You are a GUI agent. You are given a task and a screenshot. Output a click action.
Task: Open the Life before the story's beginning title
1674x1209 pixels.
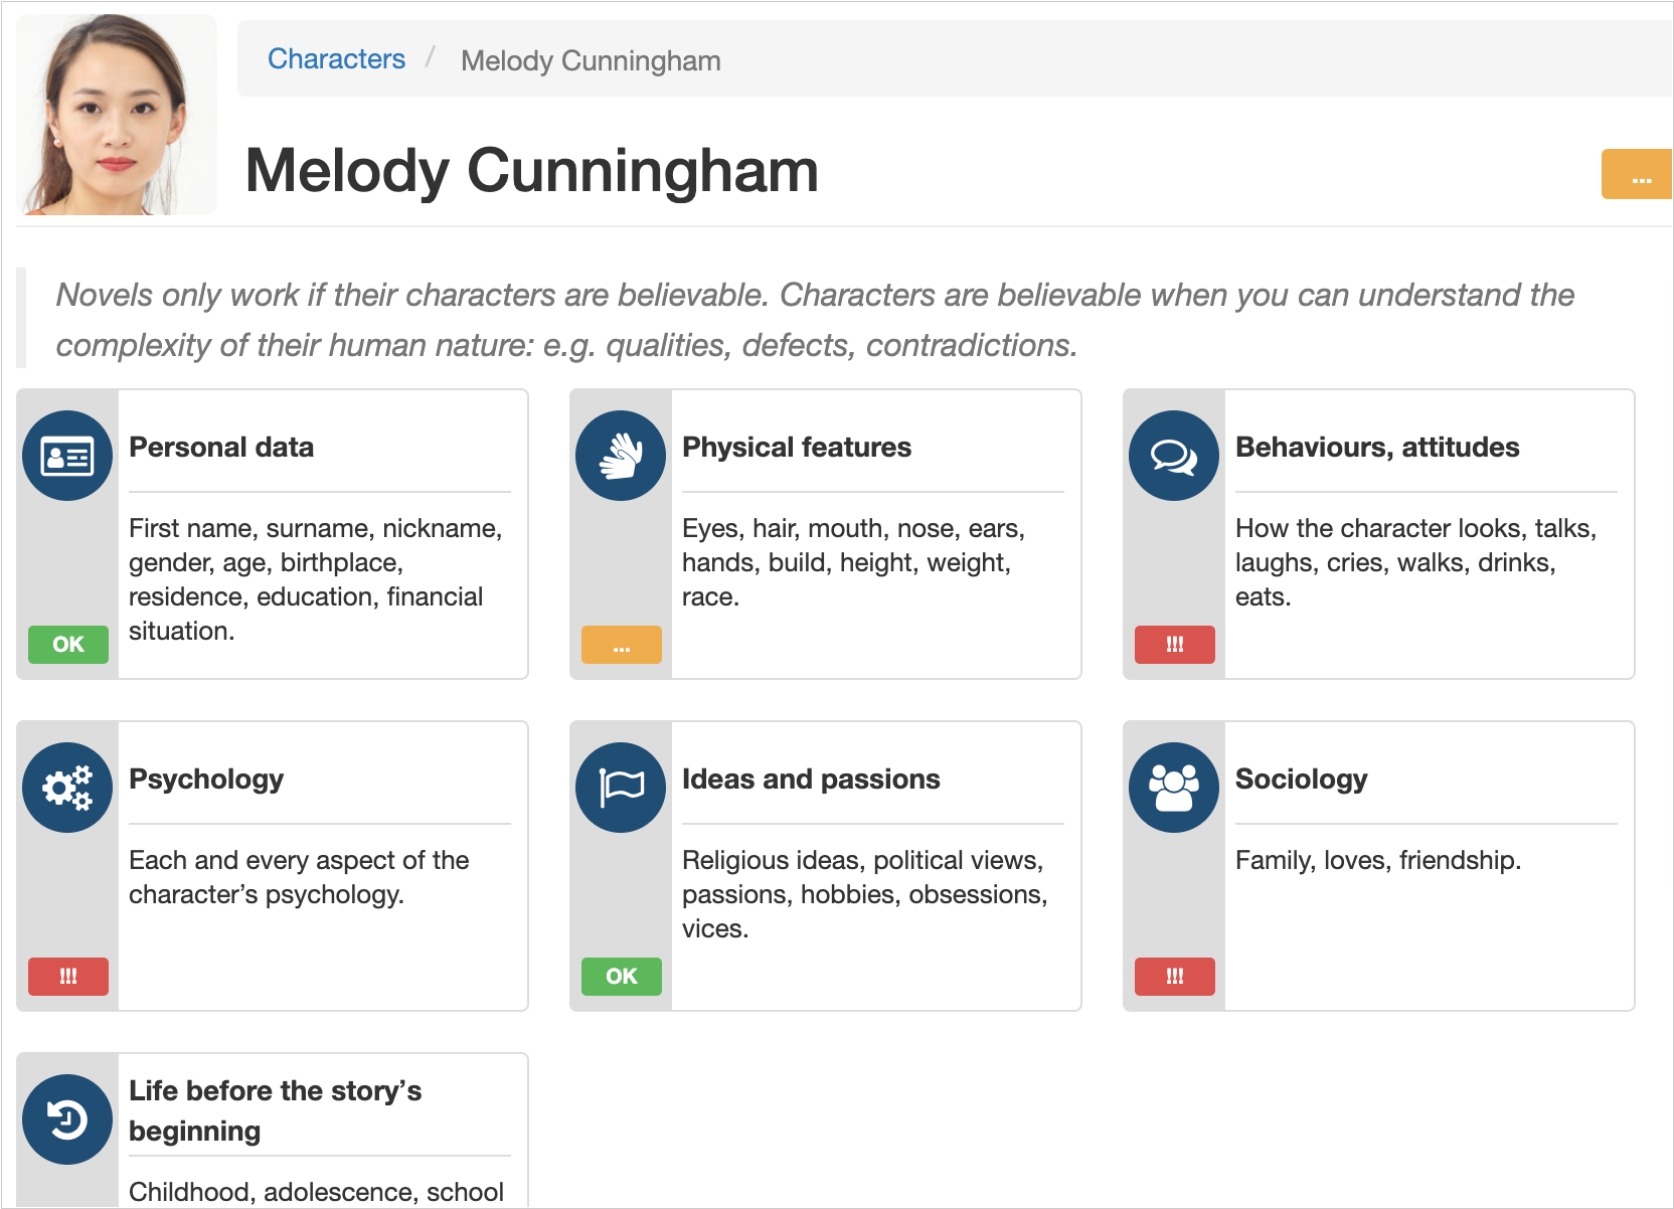point(275,1110)
